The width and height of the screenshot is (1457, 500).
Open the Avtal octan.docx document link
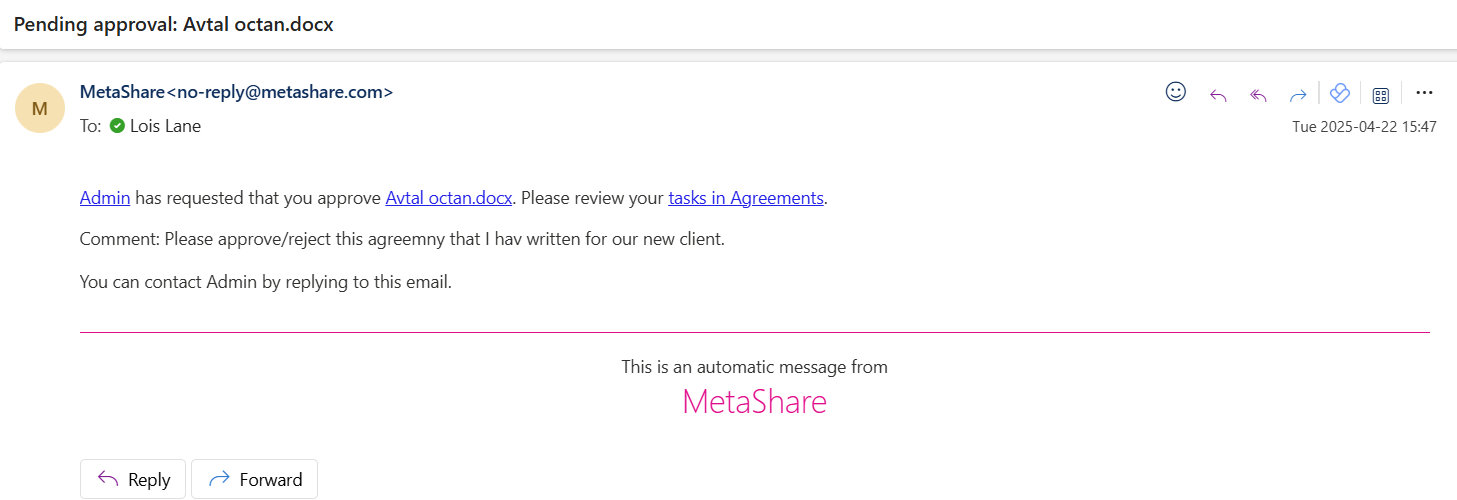pos(449,198)
